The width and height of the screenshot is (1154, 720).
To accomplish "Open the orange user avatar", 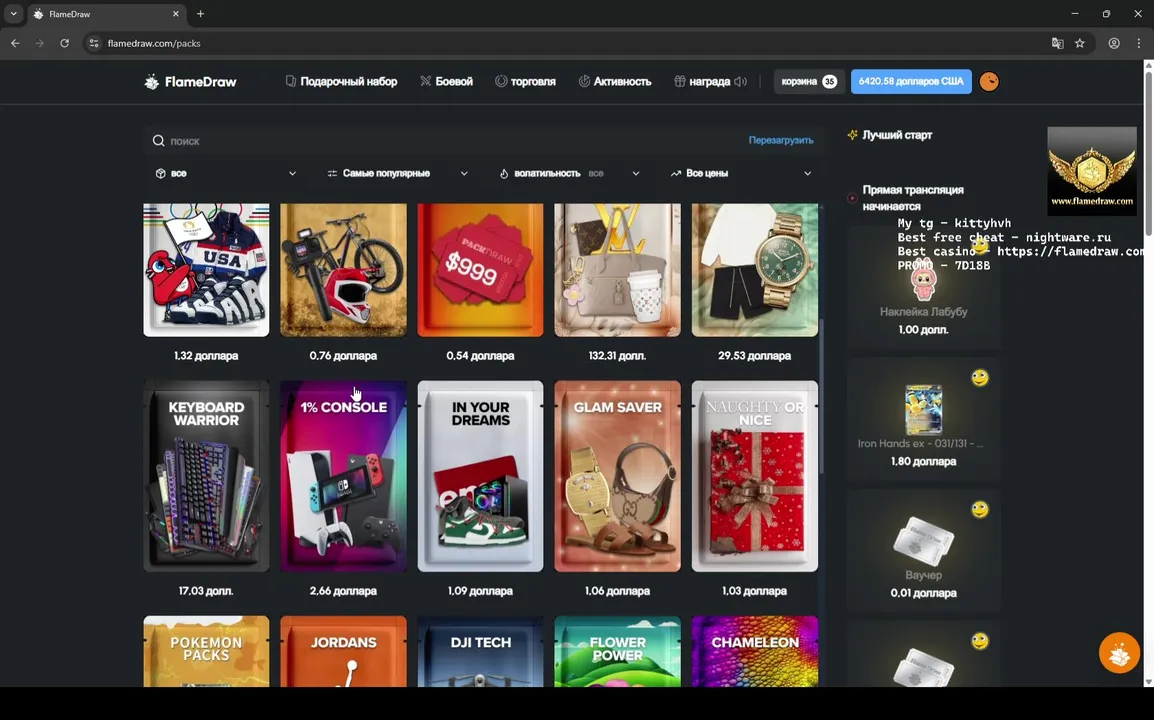I will (989, 82).
